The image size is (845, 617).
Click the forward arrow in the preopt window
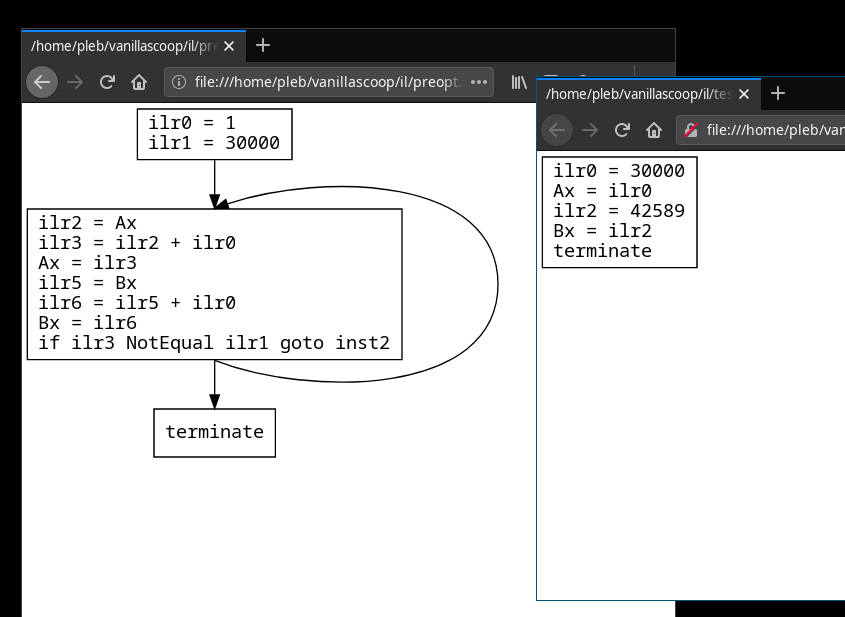[75, 82]
